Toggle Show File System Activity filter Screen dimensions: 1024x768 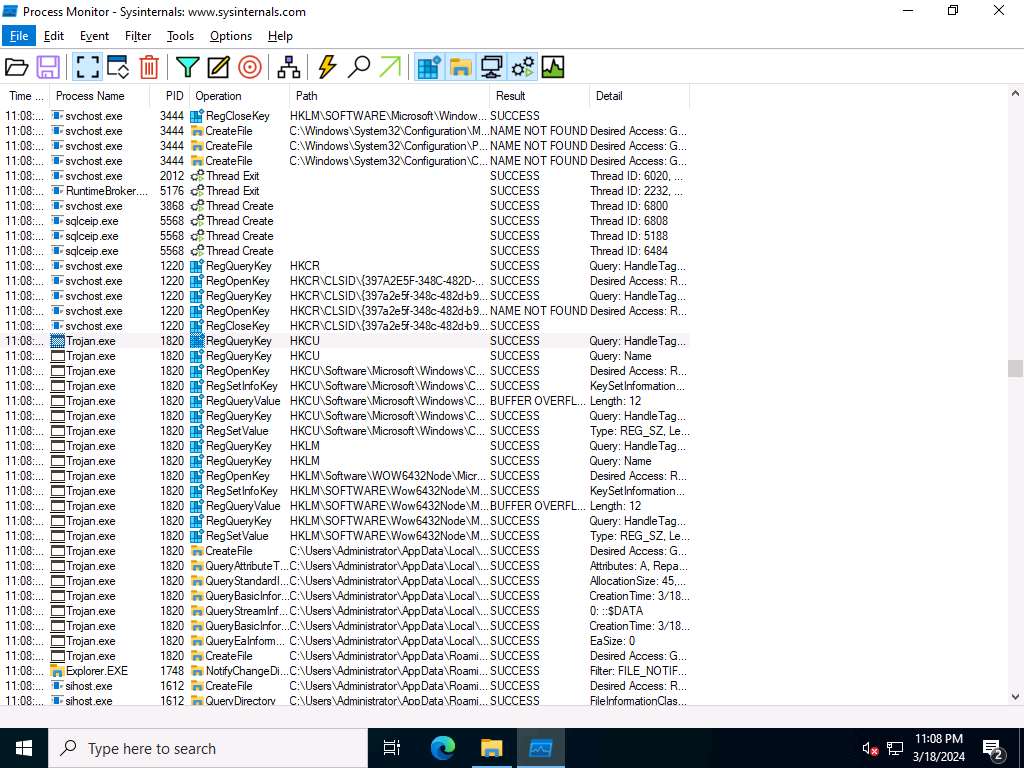pyautogui.click(x=460, y=67)
